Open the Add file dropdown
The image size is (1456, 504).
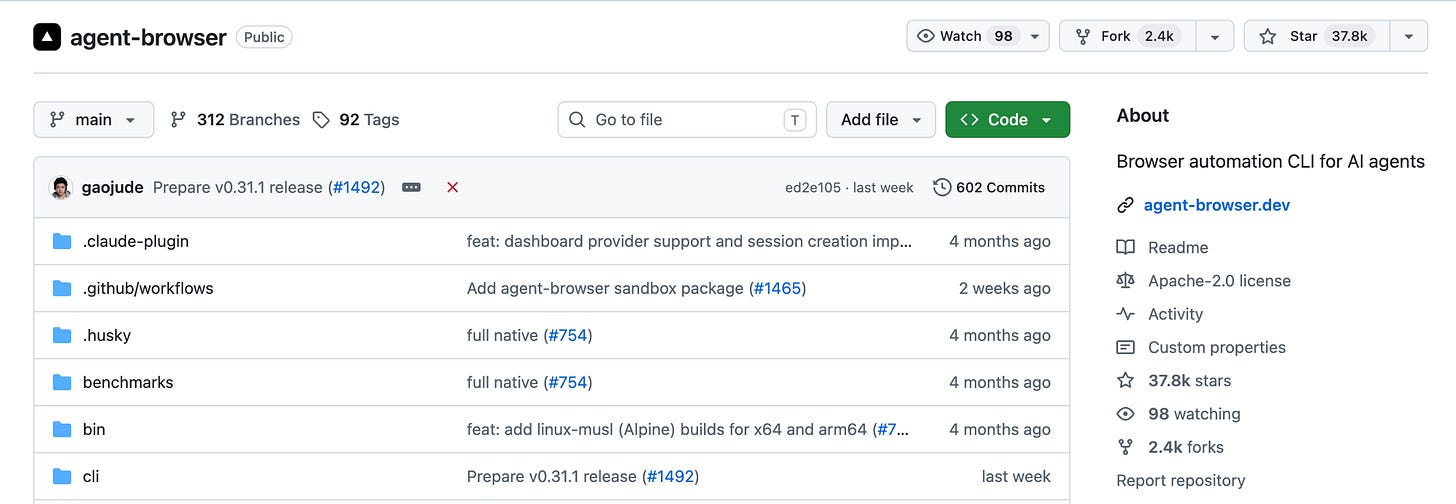click(881, 119)
